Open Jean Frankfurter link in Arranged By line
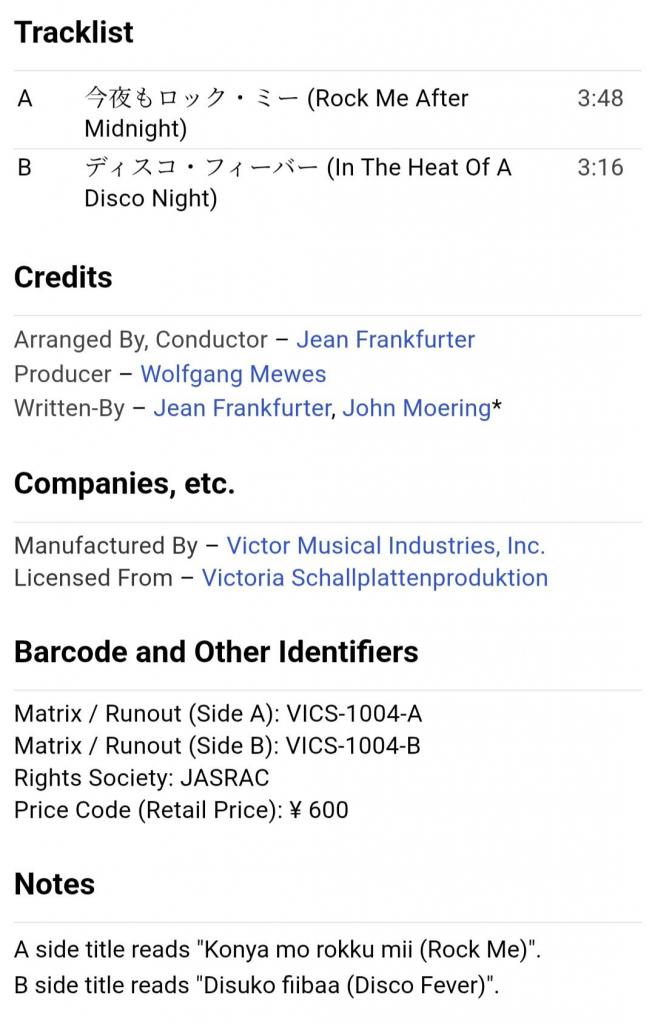655x1024 pixels. pos(385,340)
